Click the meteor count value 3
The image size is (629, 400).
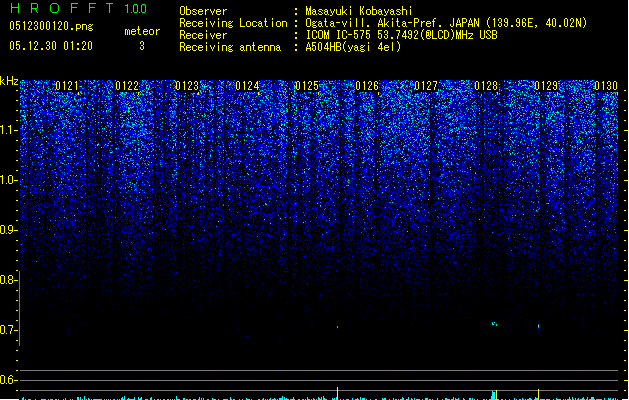pos(142,46)
